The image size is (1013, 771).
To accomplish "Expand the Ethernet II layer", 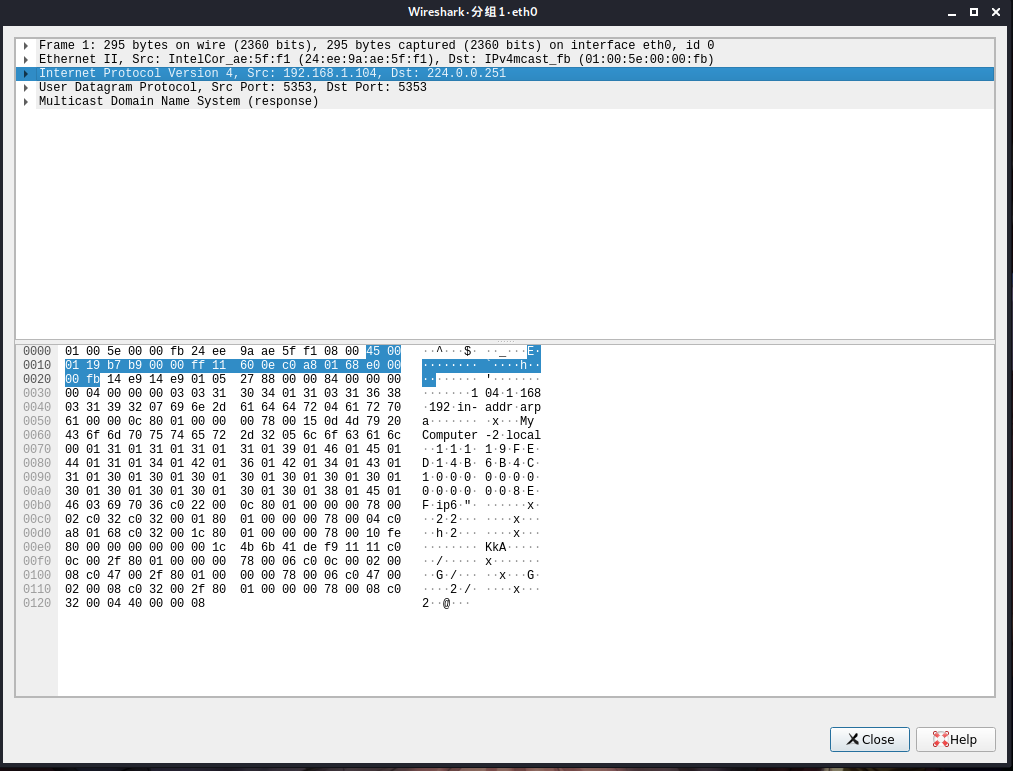I will coord(27,59).
